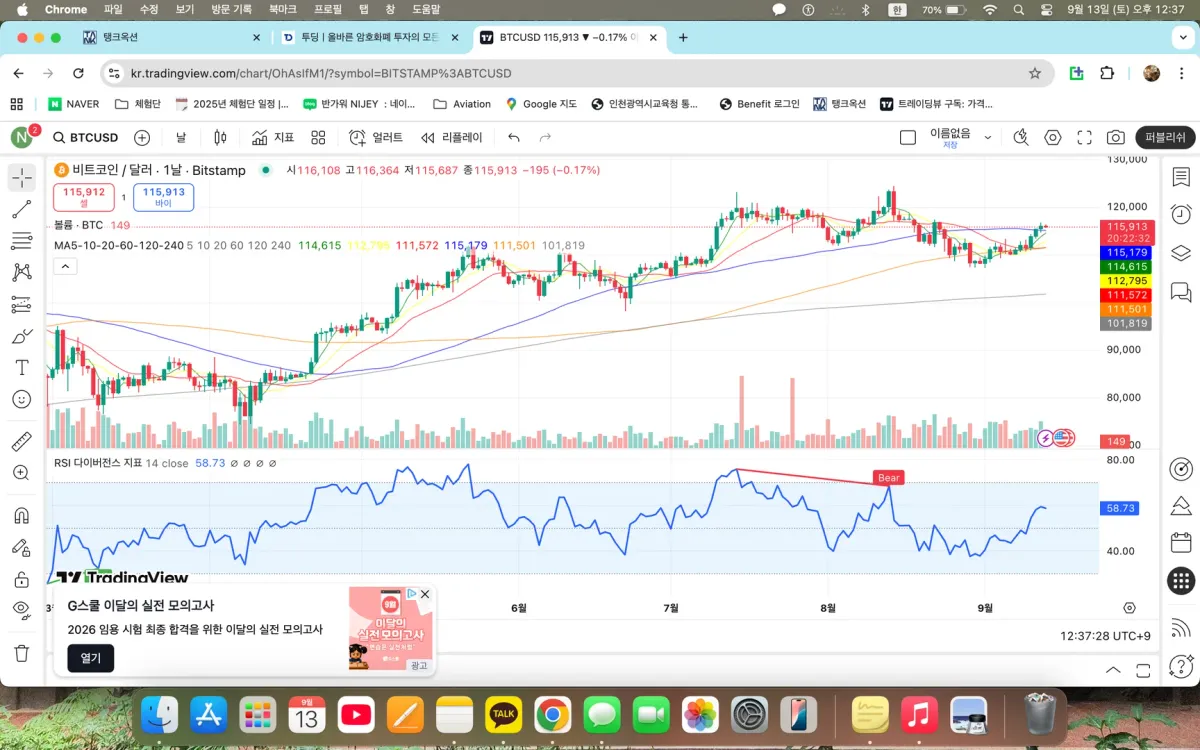Select the trend line drawing tool
Image resolution: width=1200 pixels, height=750 pixels.
point(21,209)
